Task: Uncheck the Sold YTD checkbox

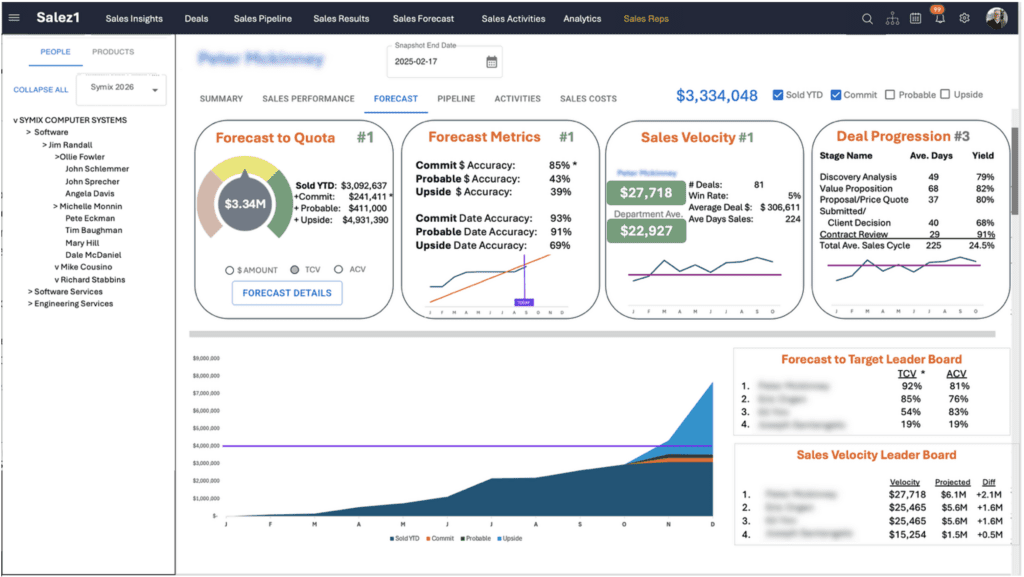Action: click(778, 95)
